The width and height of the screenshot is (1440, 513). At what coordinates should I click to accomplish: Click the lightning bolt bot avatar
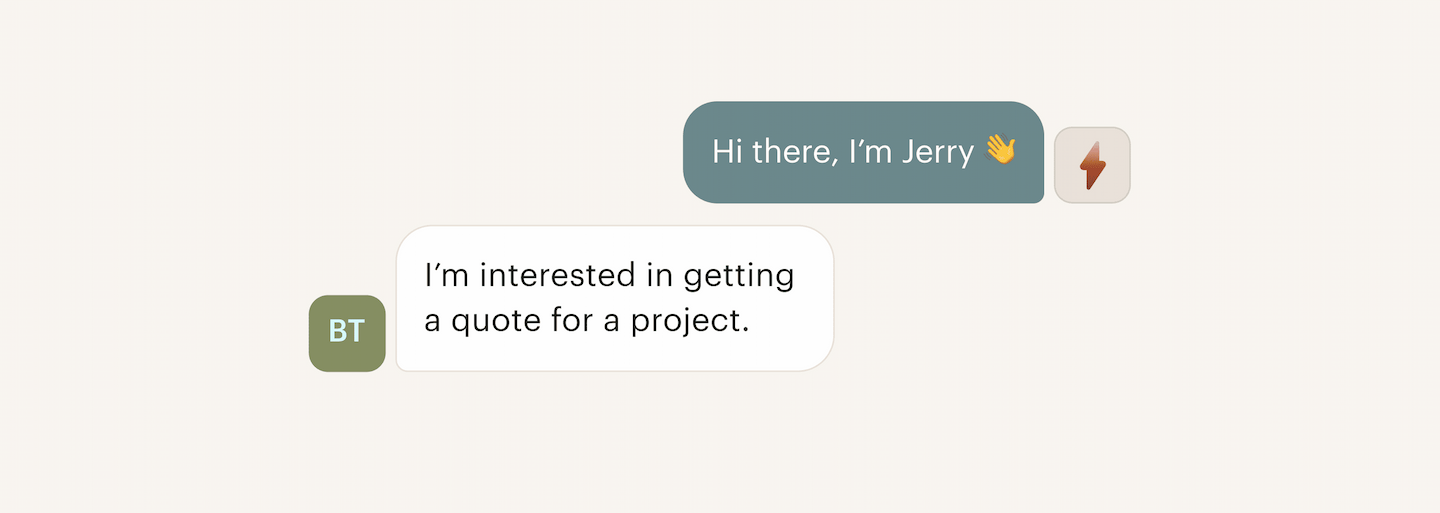click(x=1092, y=165)
